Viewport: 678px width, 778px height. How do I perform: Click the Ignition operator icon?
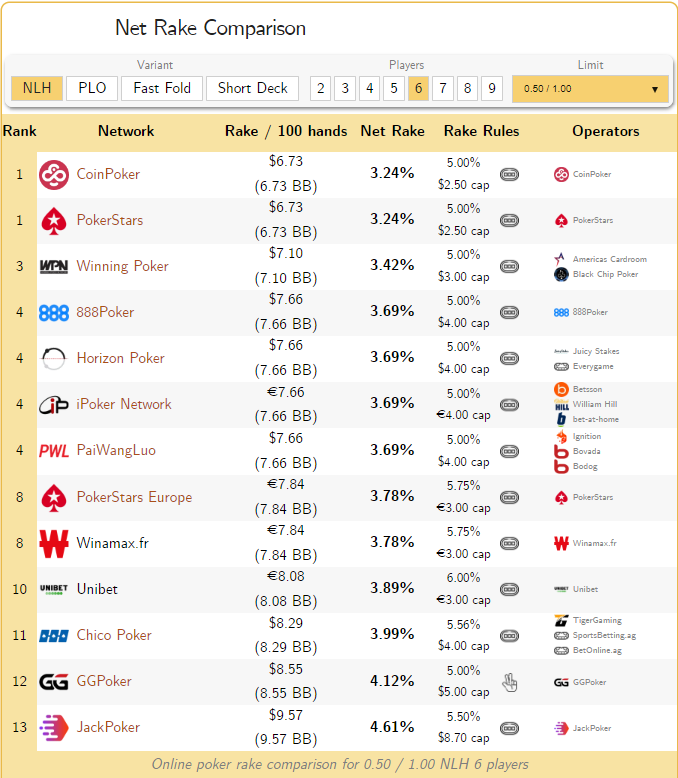point(561,437)
